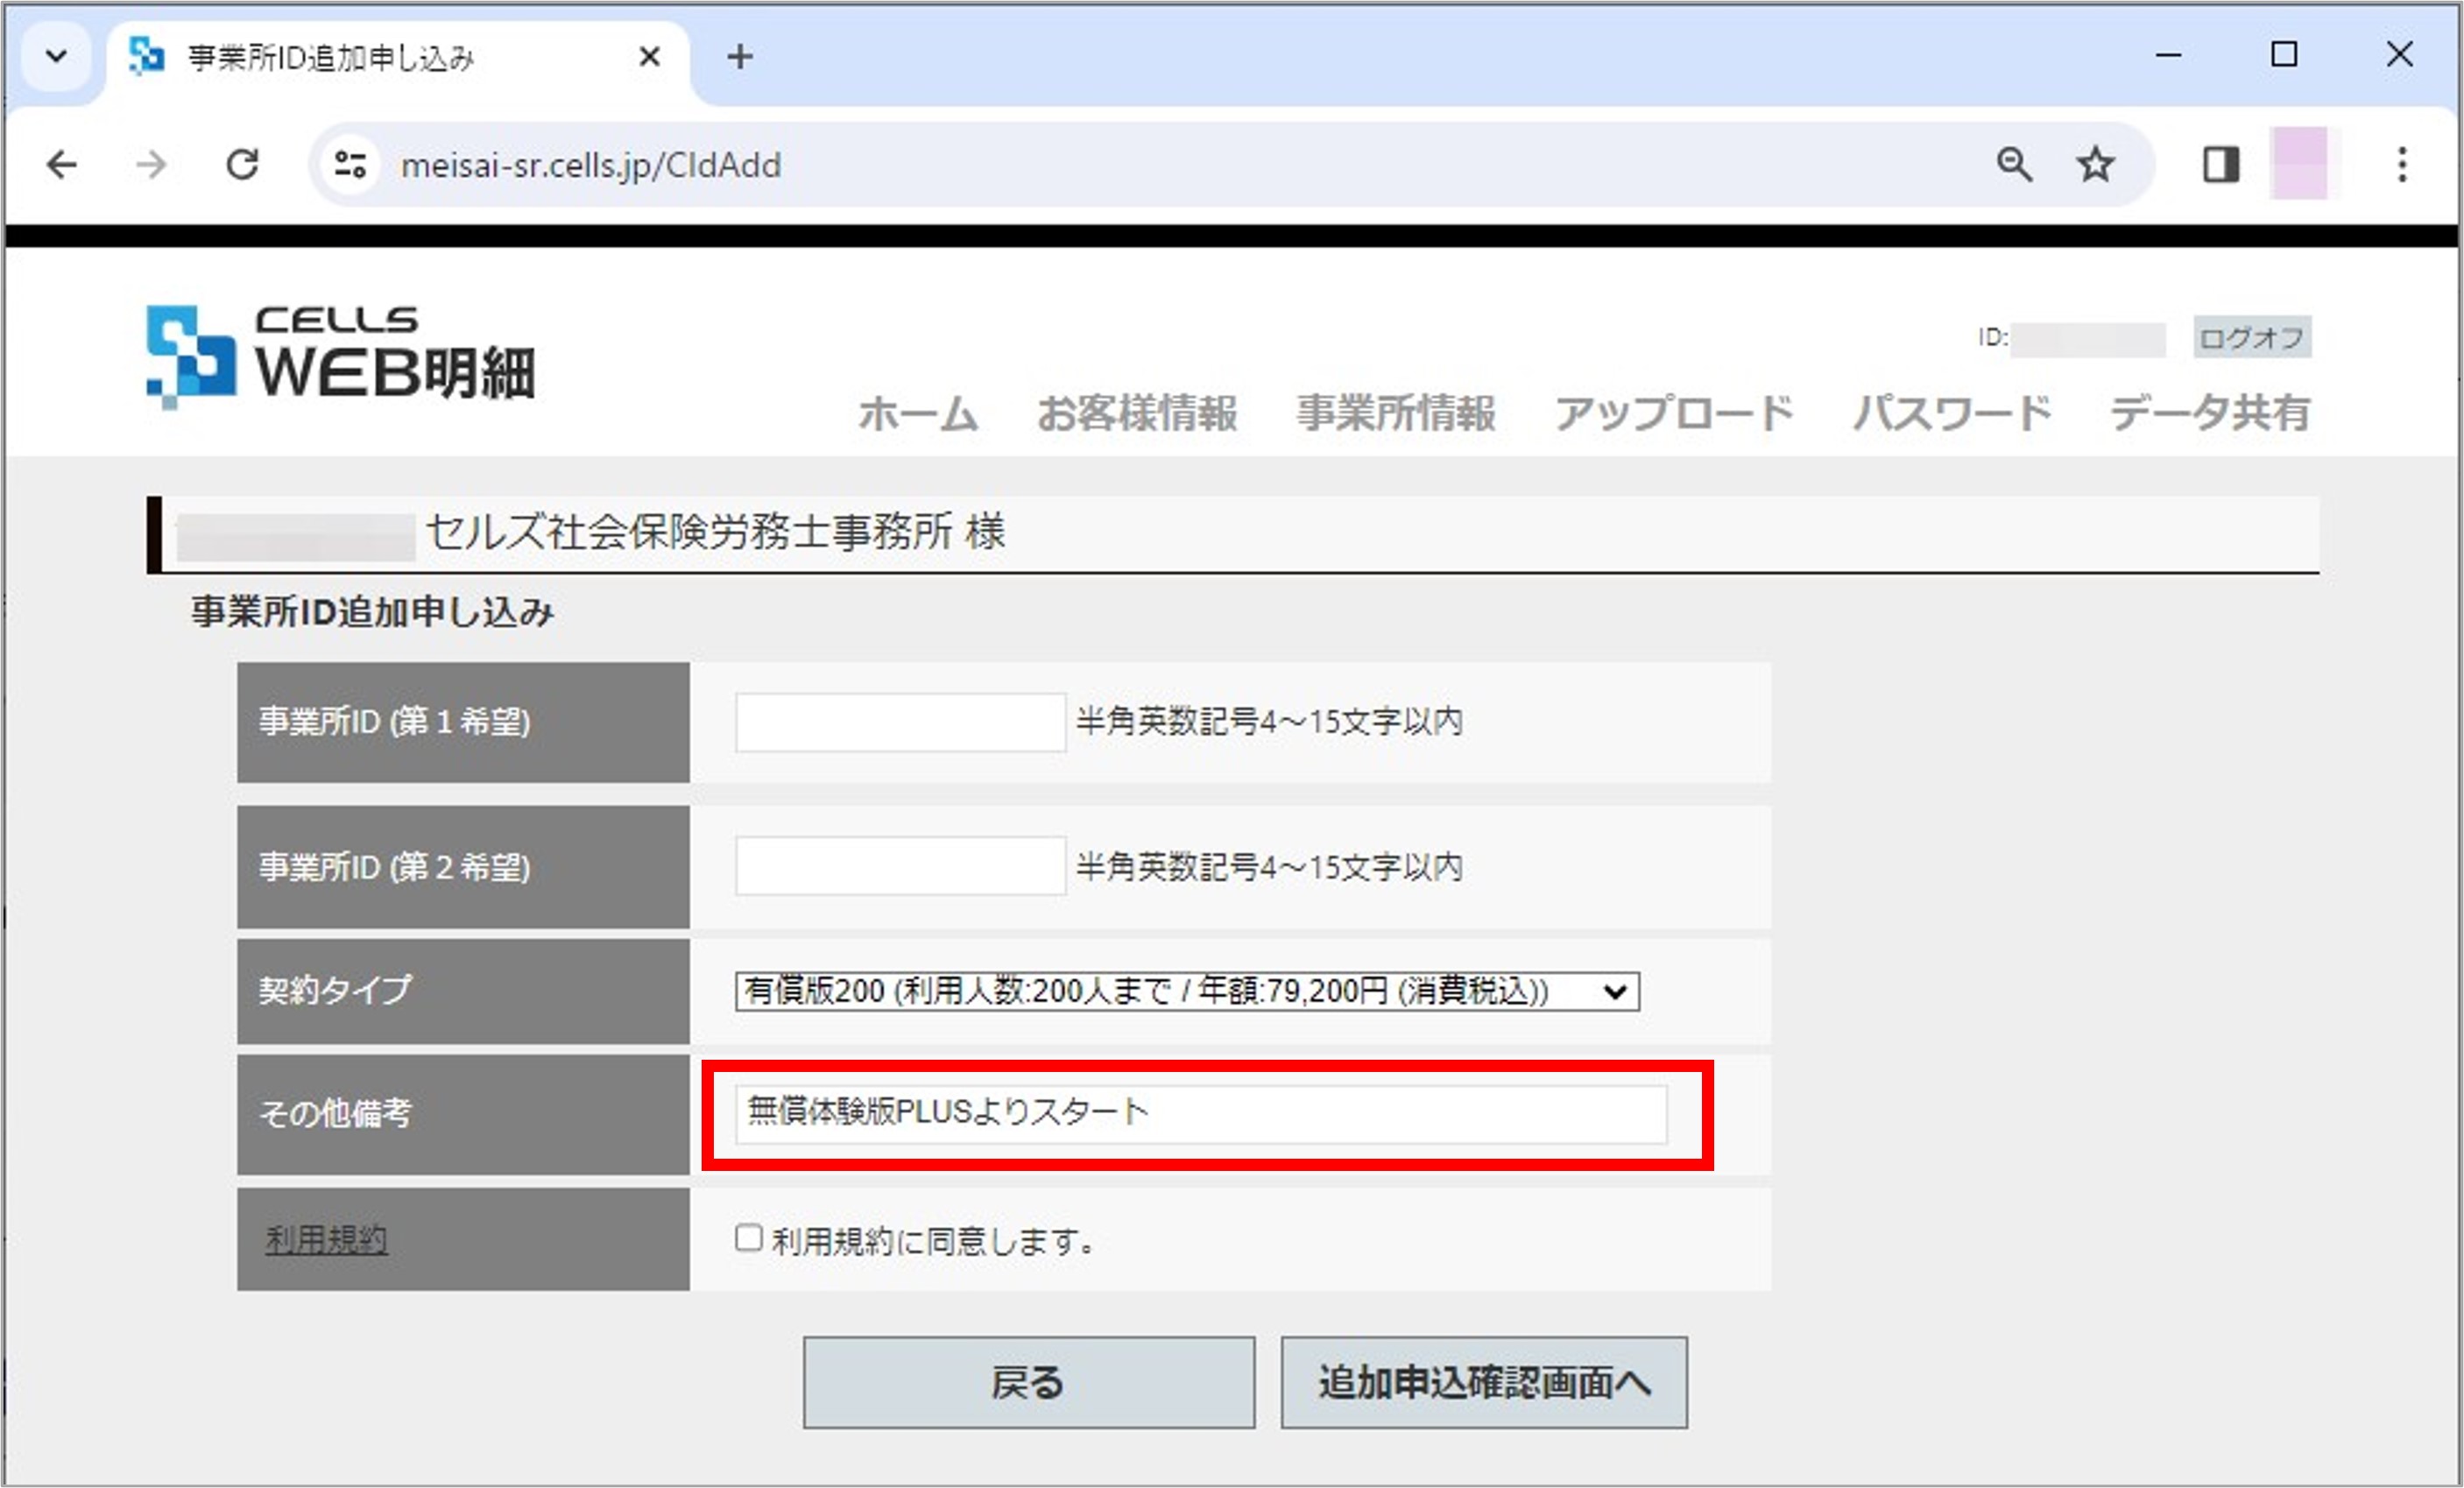Open お客様情報 in the navigation menu
The height and width of the screenshot is (1488, 2464).
tap(1137, 412)
